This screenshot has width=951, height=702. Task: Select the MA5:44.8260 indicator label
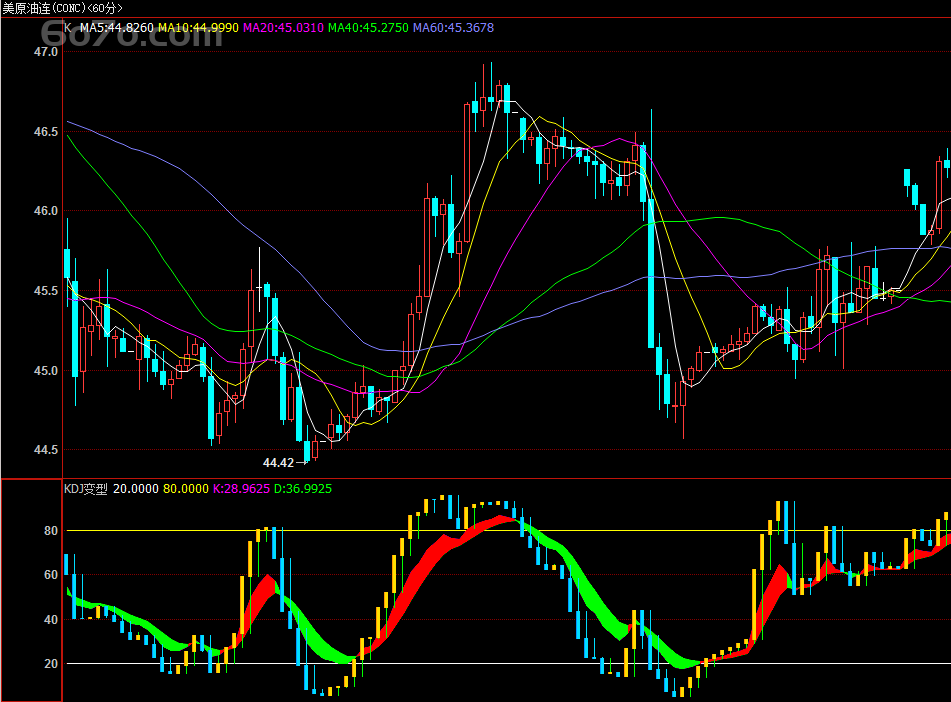pos(117,28)
